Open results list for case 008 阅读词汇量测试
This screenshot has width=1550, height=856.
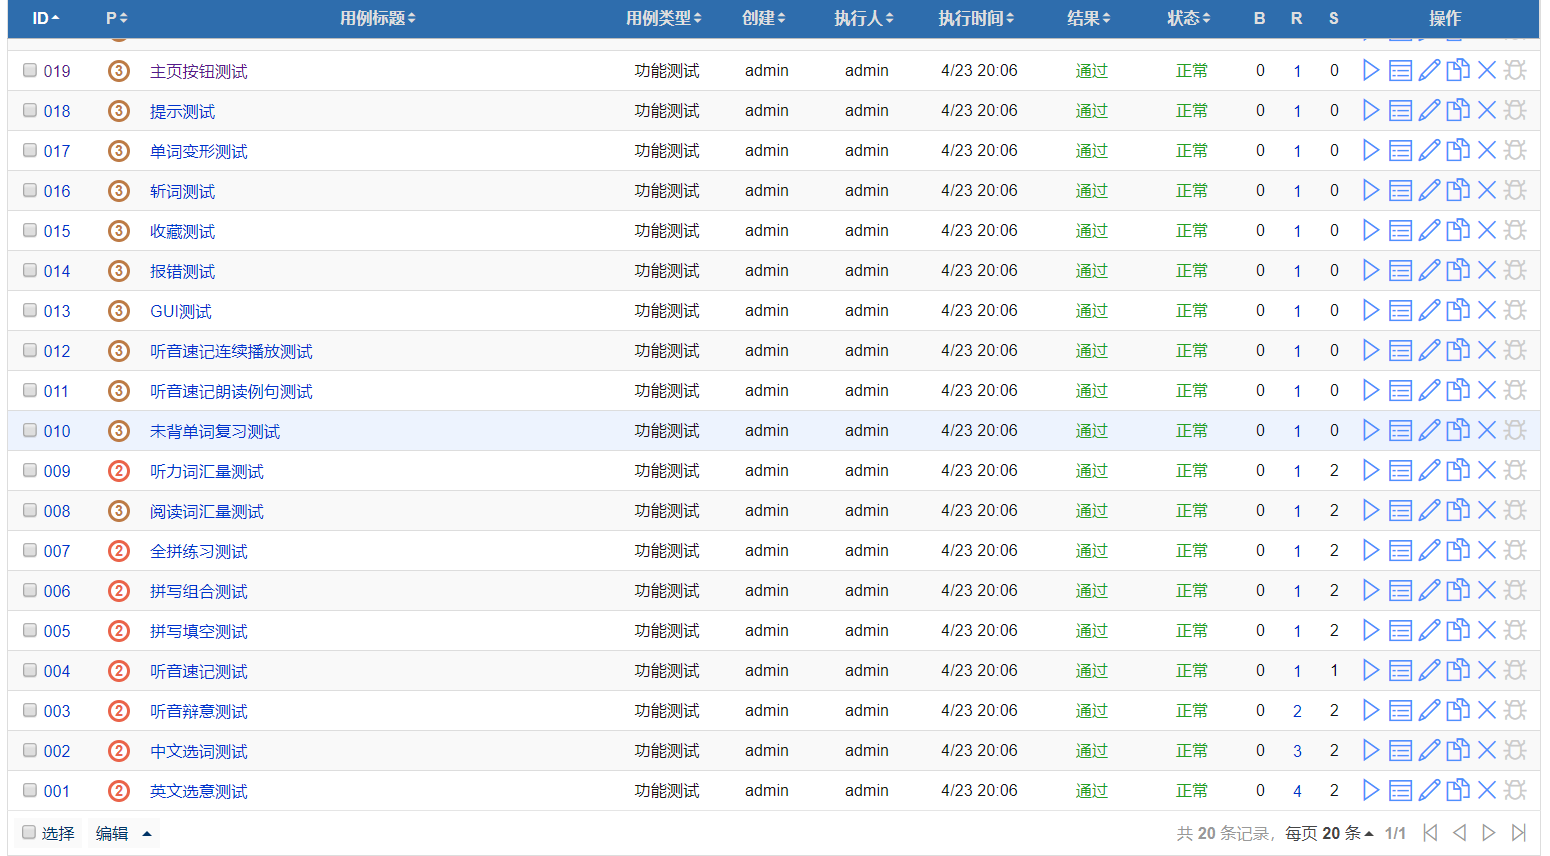click(x=1400, y=510)
